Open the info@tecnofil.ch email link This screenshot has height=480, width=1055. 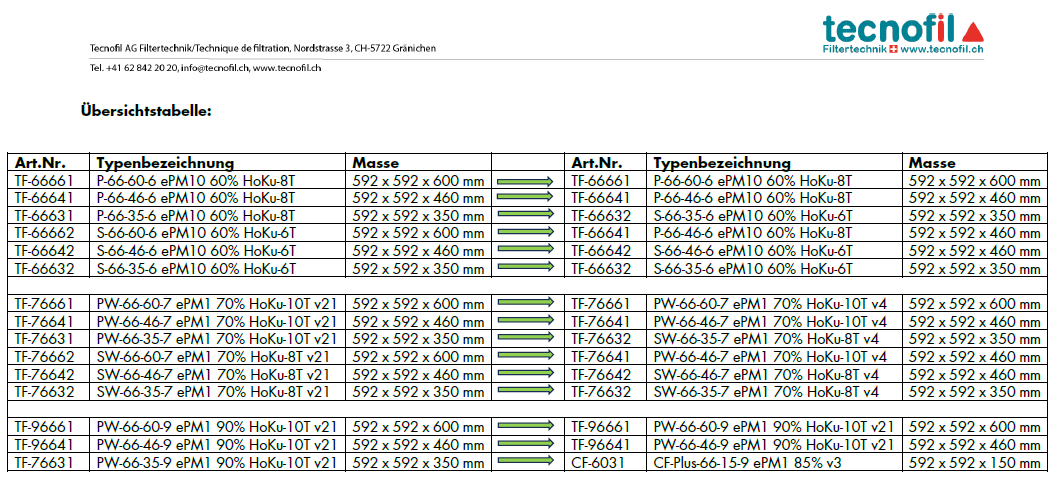214,68
